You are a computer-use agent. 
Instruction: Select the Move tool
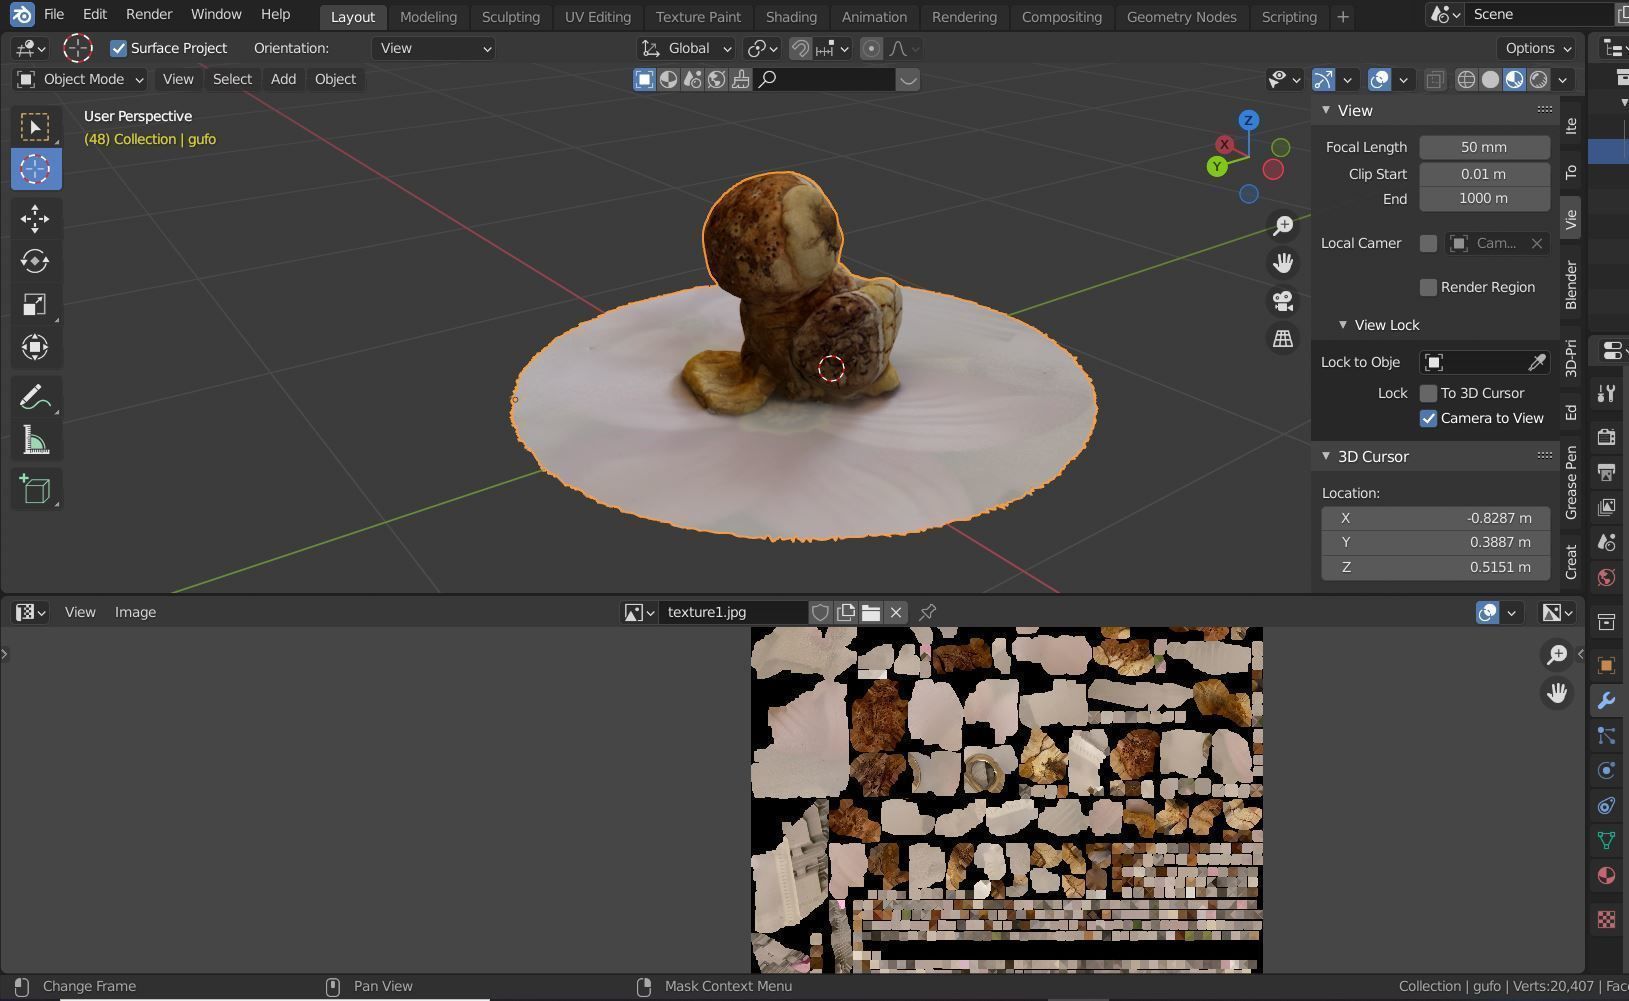[x=35, y=218]
